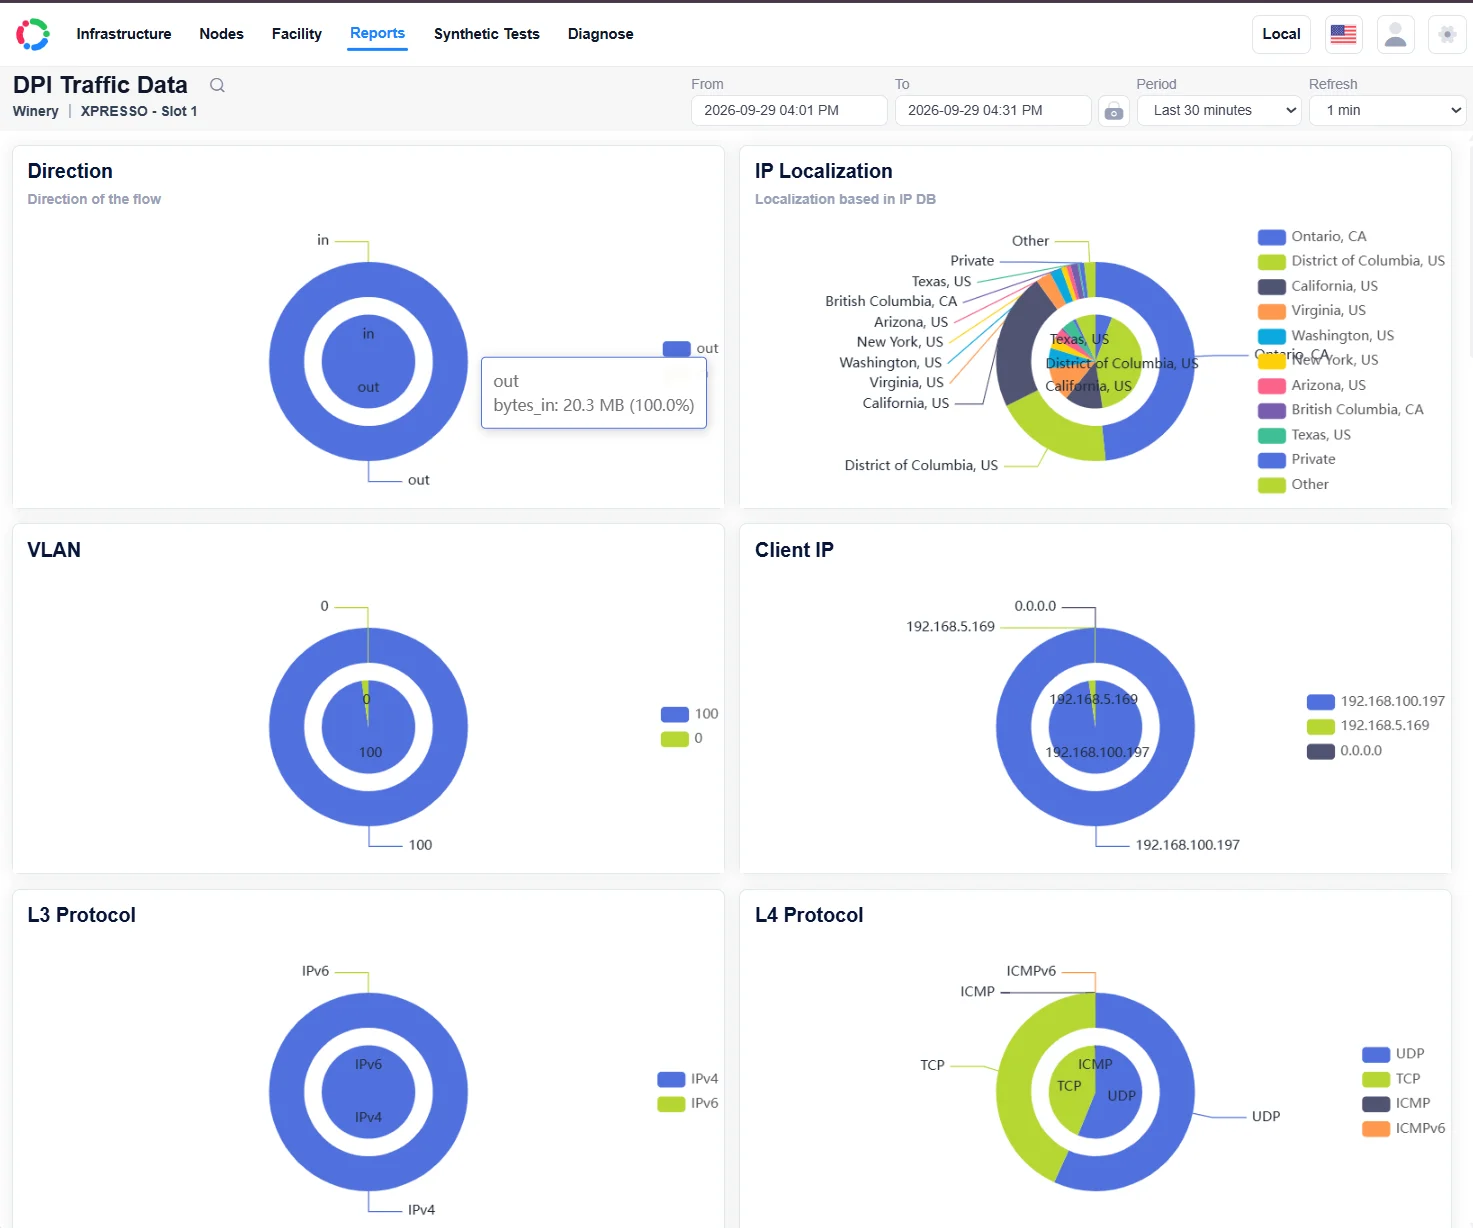Open the search icon beside DPI Traffic Data
1473x1228 pixels.
coord(217,85)
